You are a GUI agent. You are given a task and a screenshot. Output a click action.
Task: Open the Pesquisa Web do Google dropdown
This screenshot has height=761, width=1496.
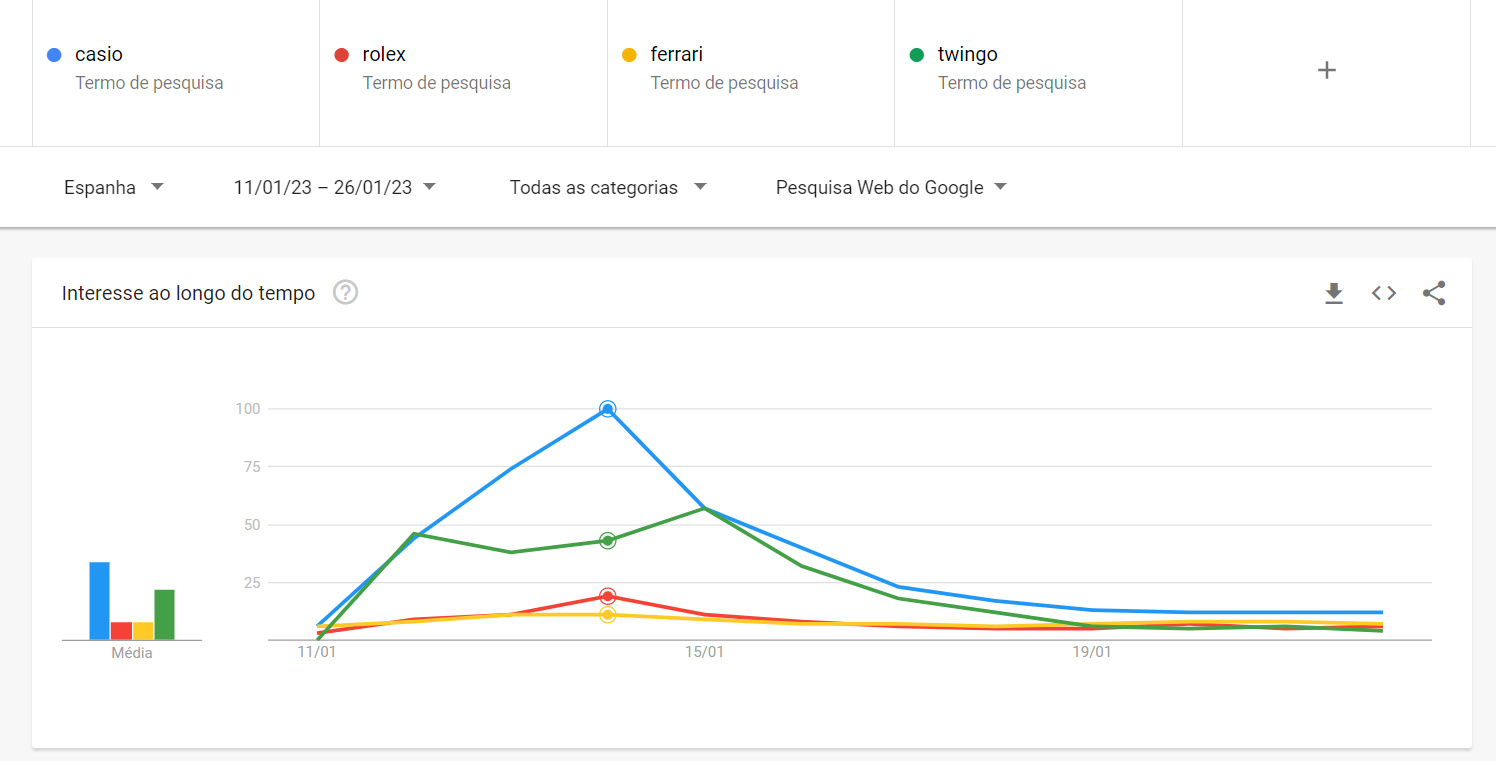coord(891,187)
